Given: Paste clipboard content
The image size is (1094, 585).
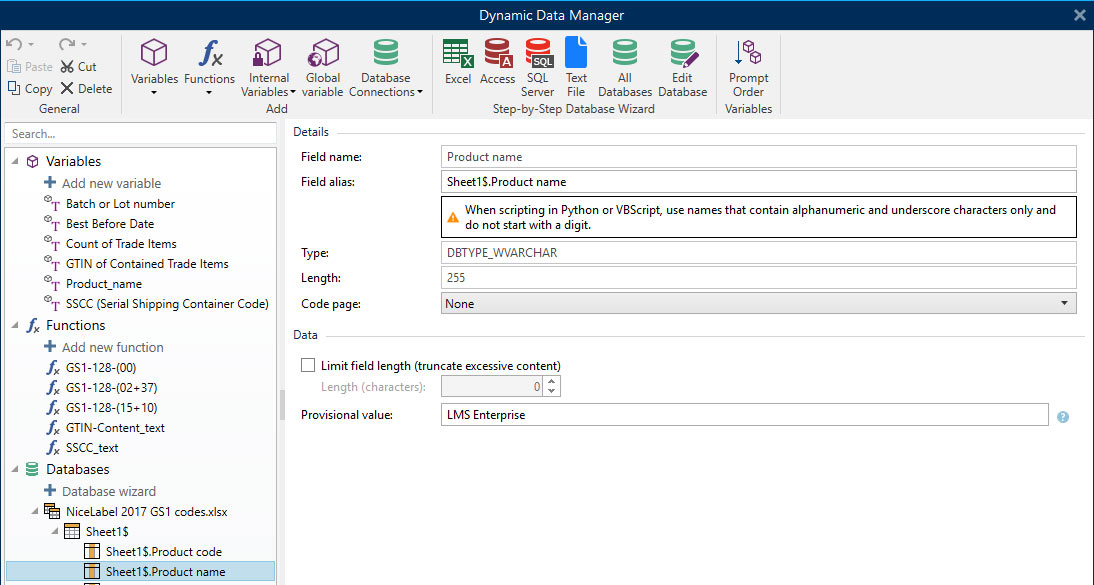Looking at the screenshot, I should (30, 66).
